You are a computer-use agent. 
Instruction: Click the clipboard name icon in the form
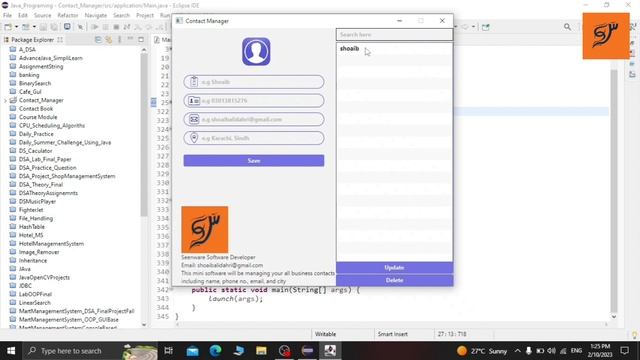pyautogui.click(x=194, y=82)
